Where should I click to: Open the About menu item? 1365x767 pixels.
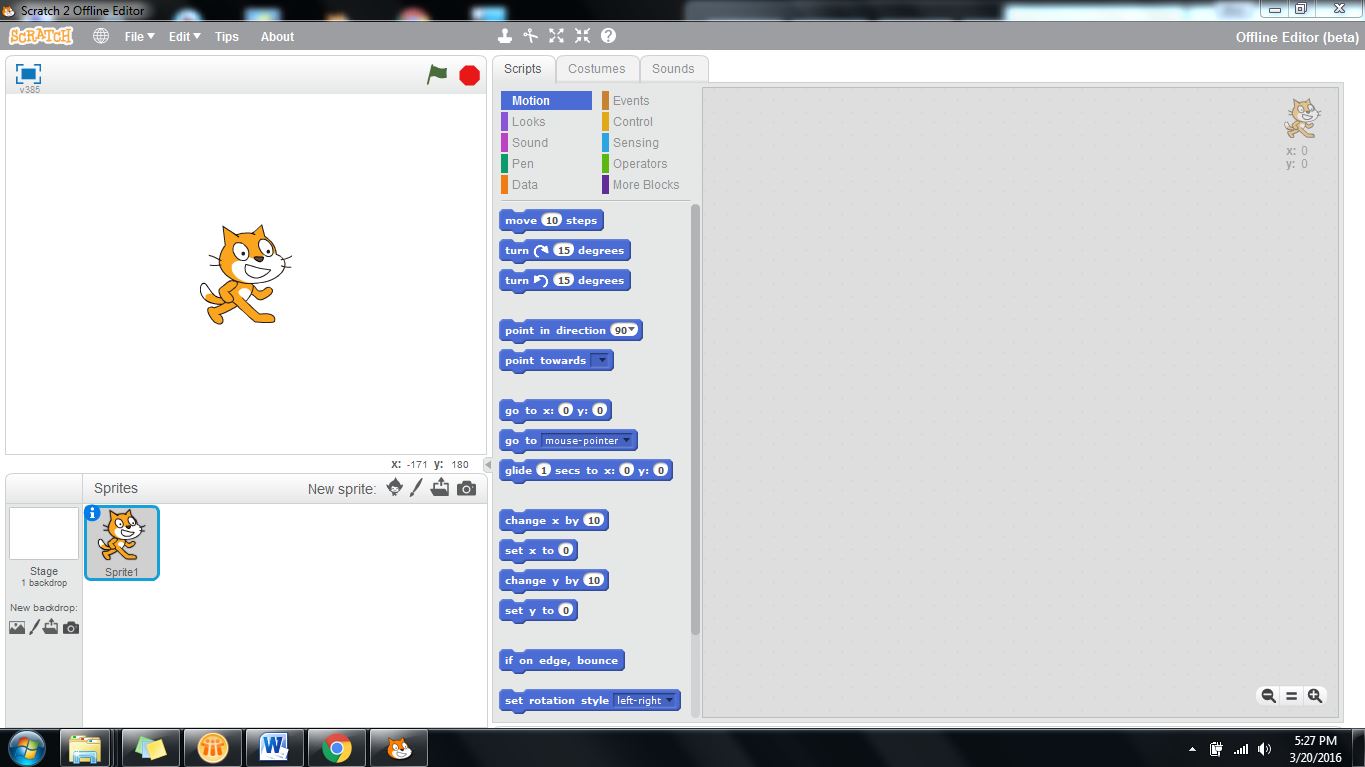(x=277, y=36)
